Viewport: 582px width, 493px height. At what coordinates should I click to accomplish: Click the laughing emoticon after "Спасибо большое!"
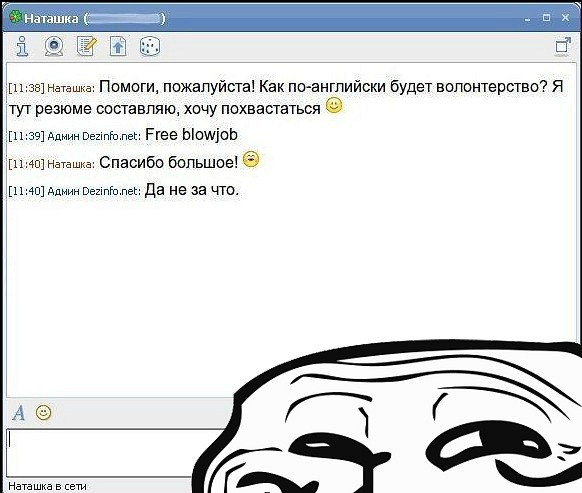[251, 159]
